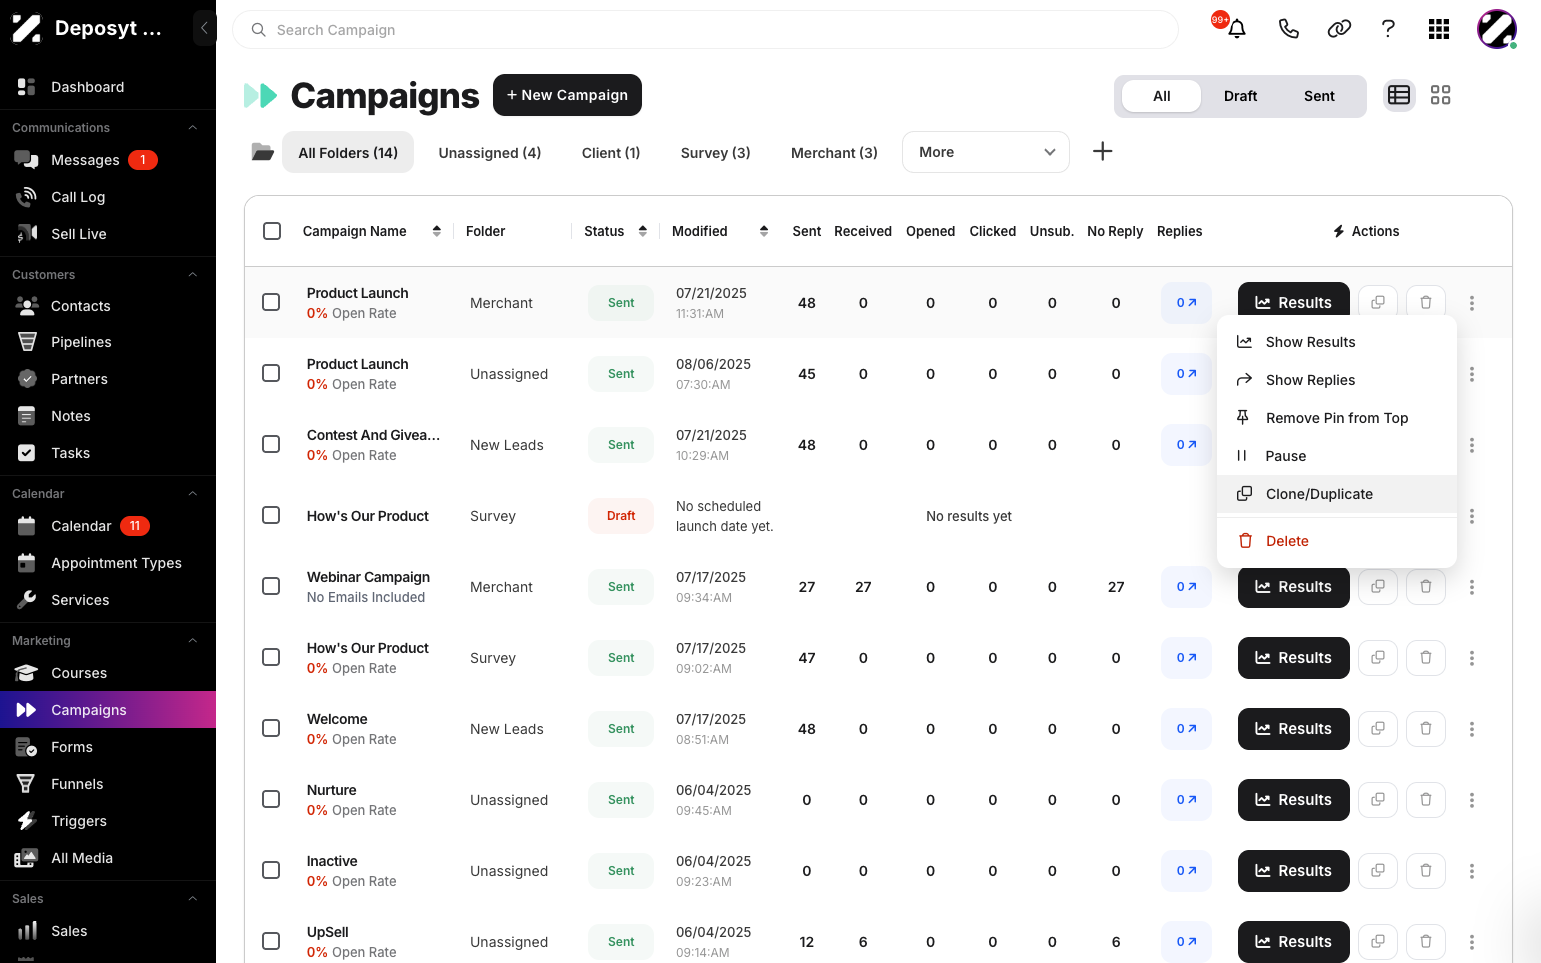This screenshot has height=963, width=1541.
Task: Open the notifications bell icon
Action: [x=1236, y=29]
